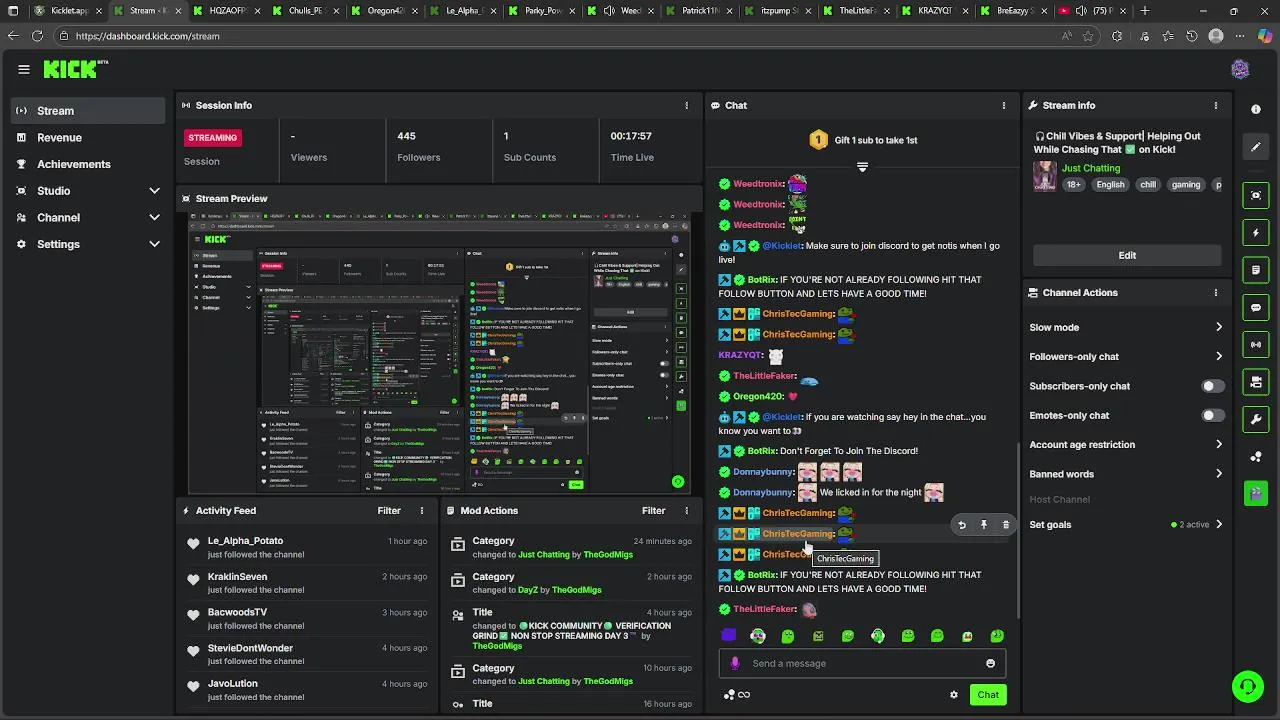Viewport: 1280px width, 720px height.
Task: Select Revenue in left sidebar
Action: coord(88,138)
